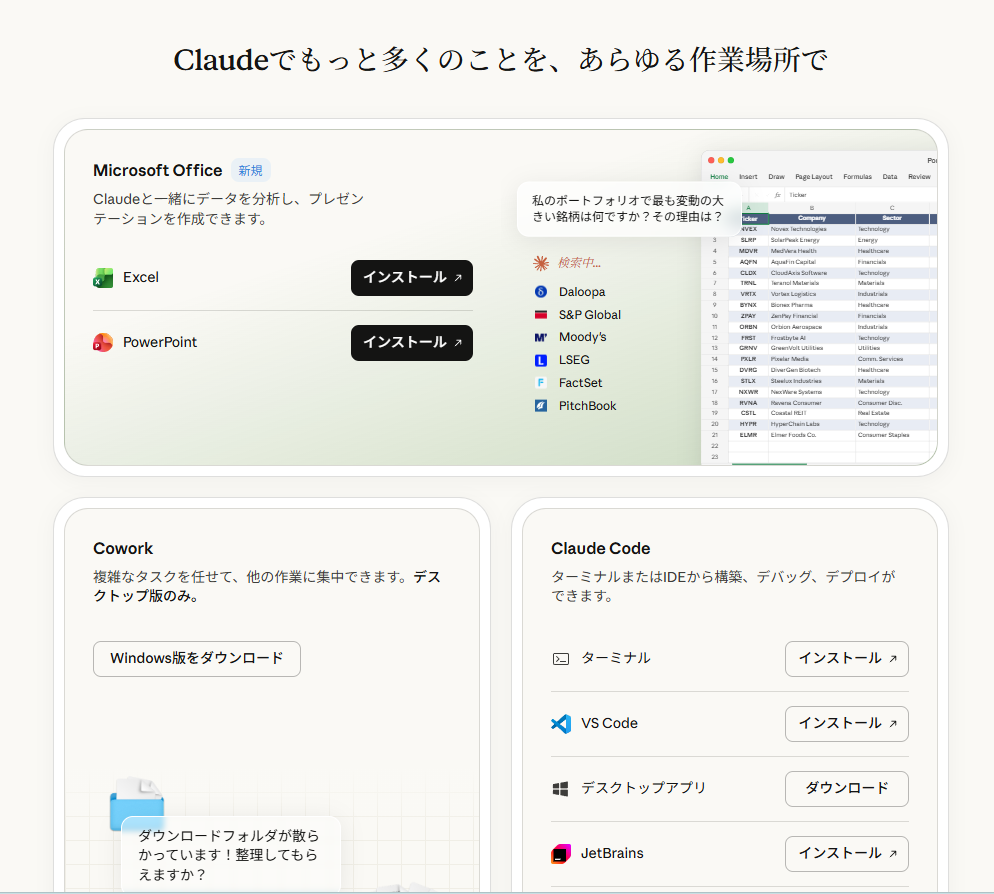Viewport: 994px width, 894px height.
Task: Click the Daloopa icon in source list
Action: pyautogui.click(x=541, y=292)
